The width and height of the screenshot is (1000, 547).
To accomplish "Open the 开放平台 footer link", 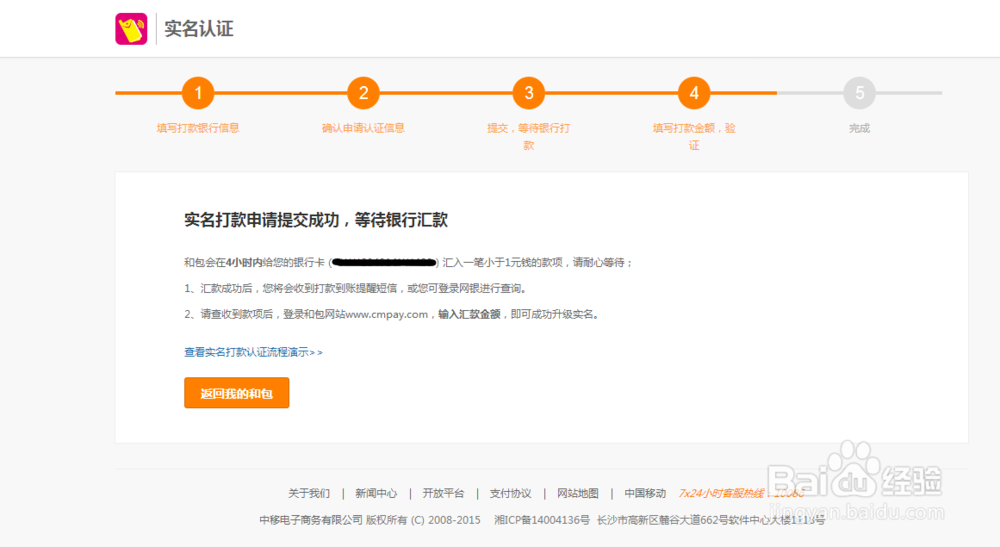I will [x=443, y=493].
